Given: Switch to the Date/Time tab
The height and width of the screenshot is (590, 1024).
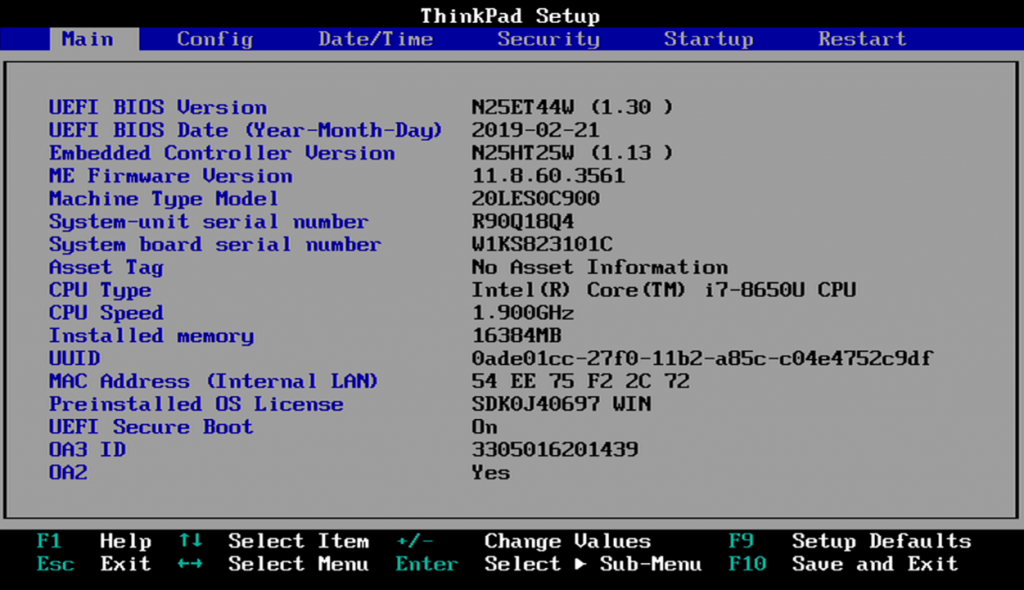Looking at the screenshot, I should 376,39.
